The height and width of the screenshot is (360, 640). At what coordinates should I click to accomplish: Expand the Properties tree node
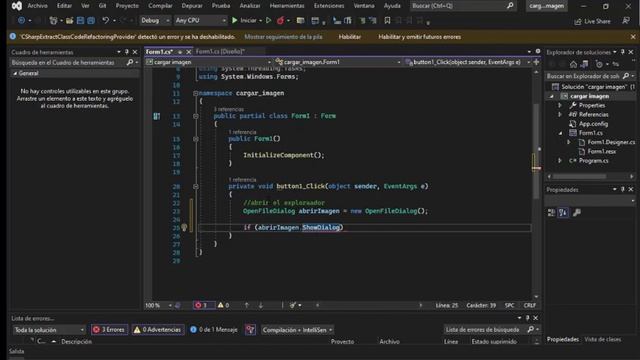560,105
